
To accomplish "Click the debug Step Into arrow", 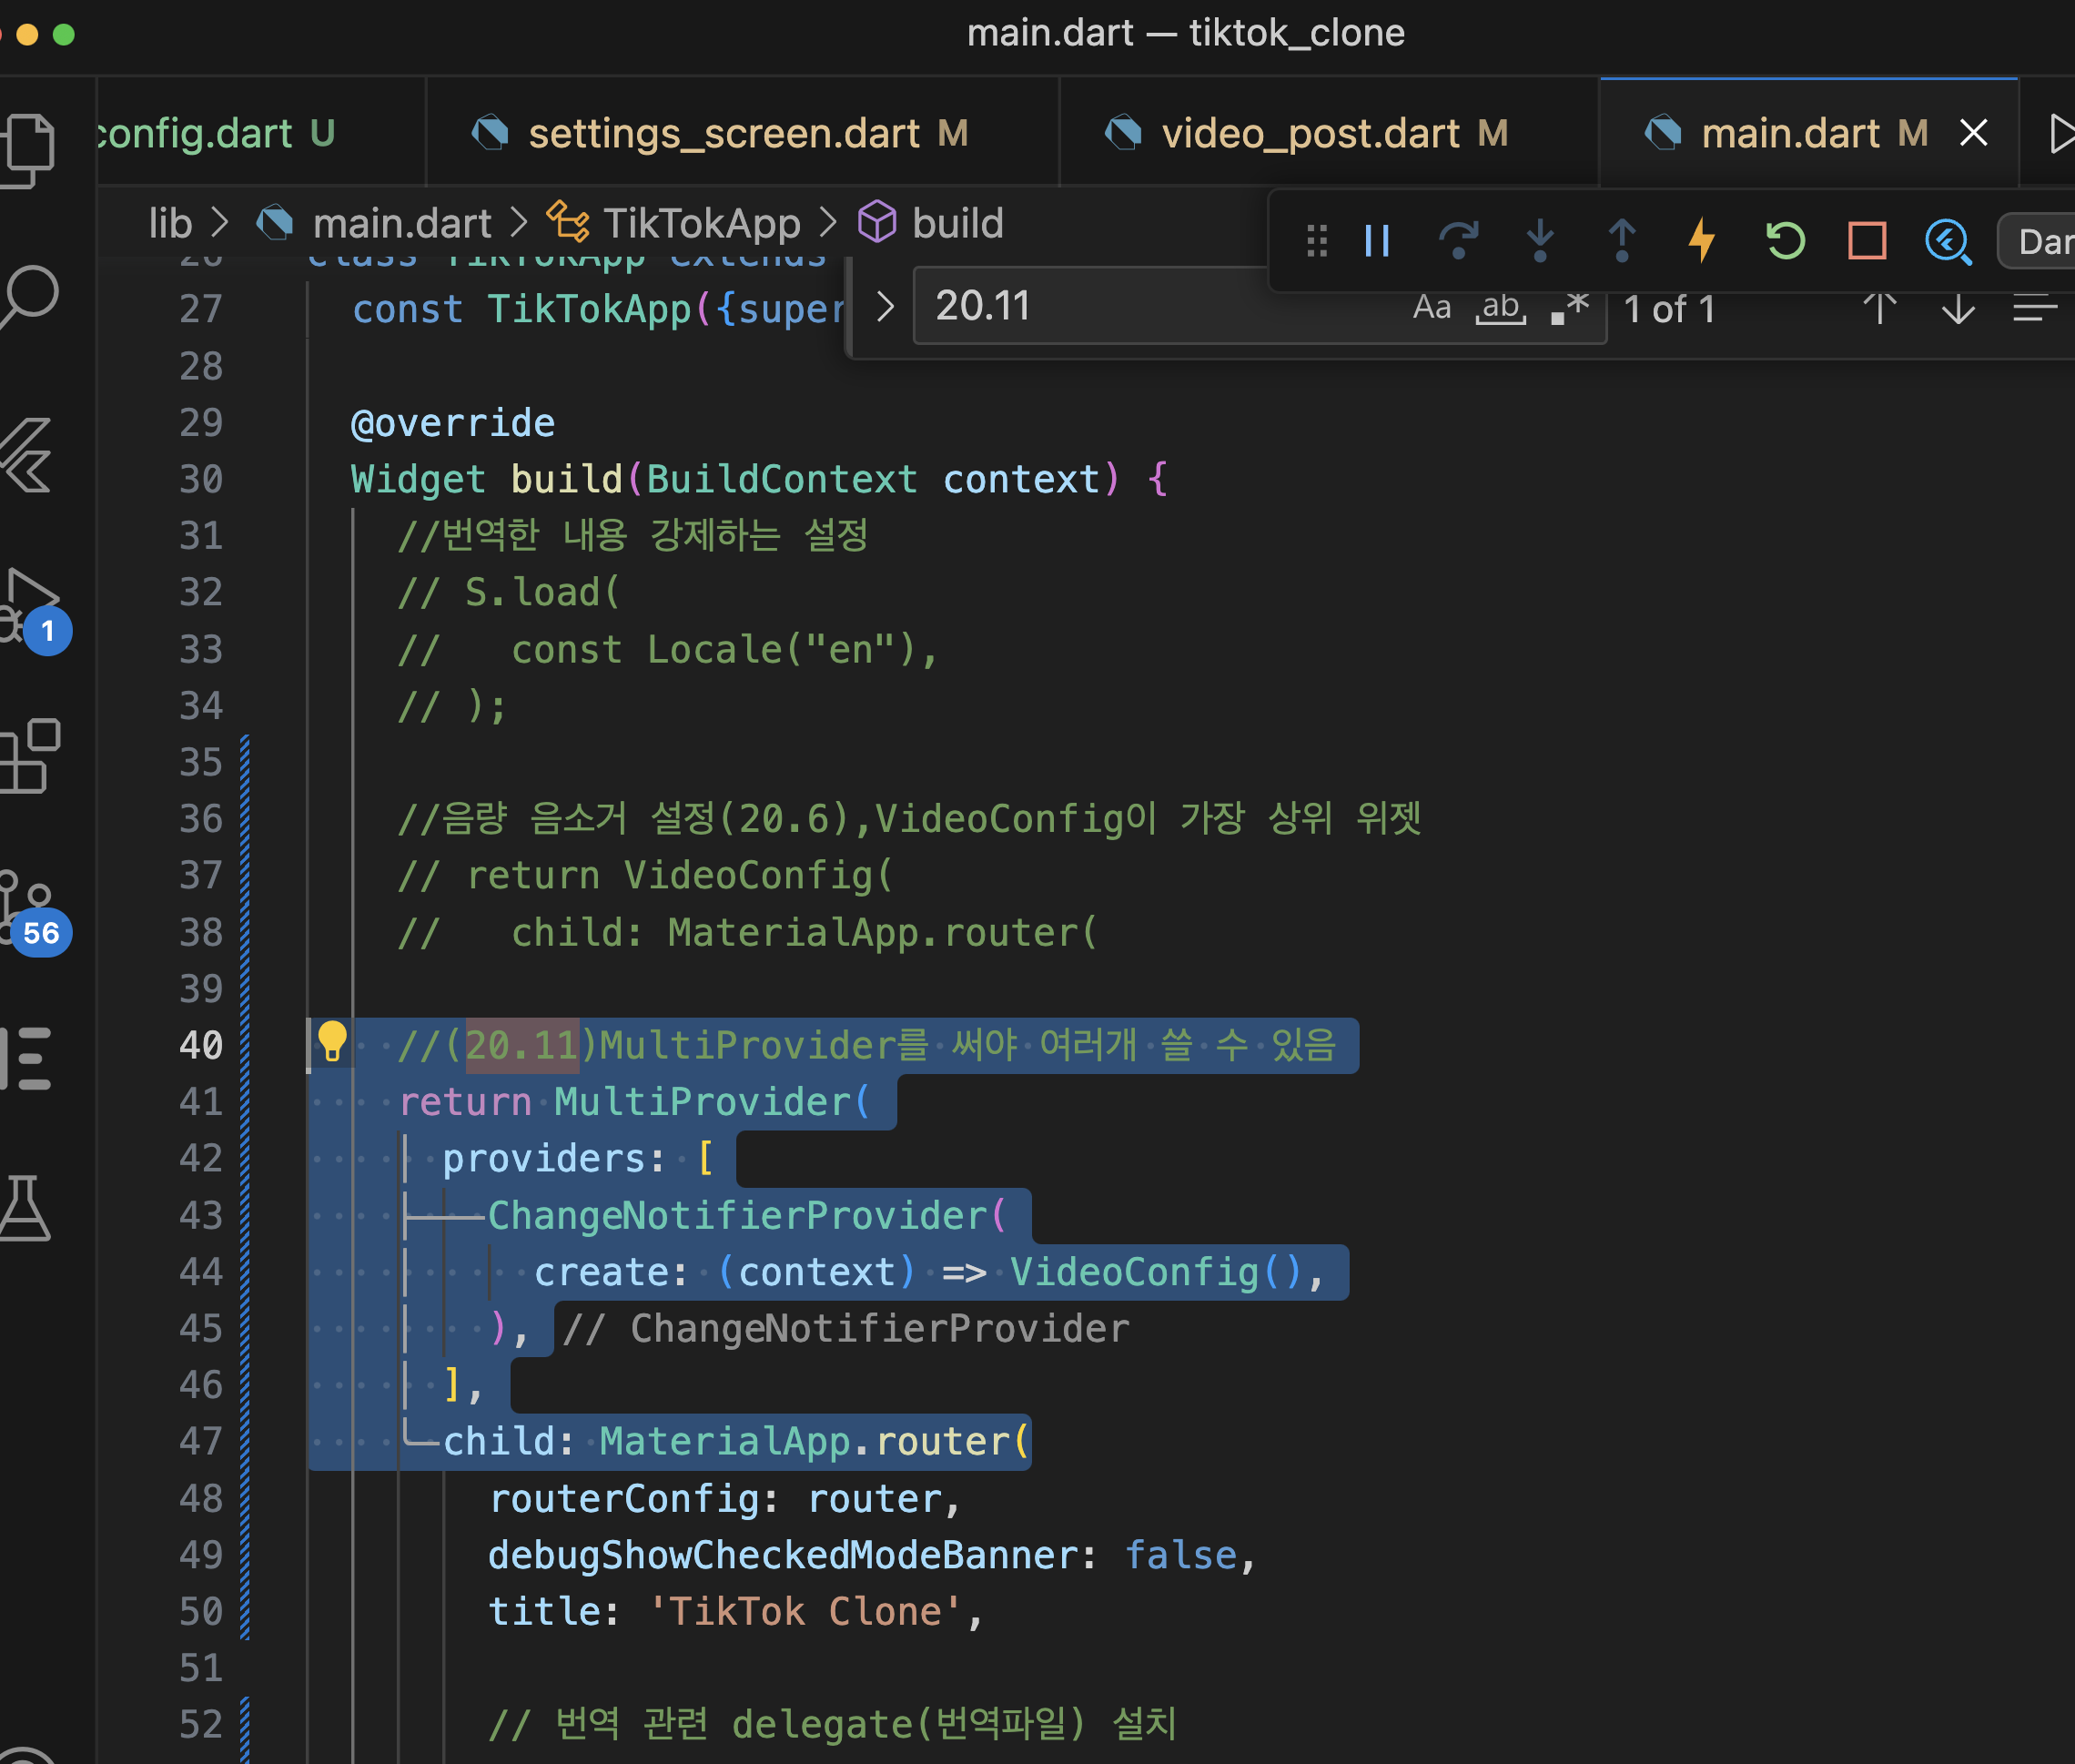I will 1540,241.
